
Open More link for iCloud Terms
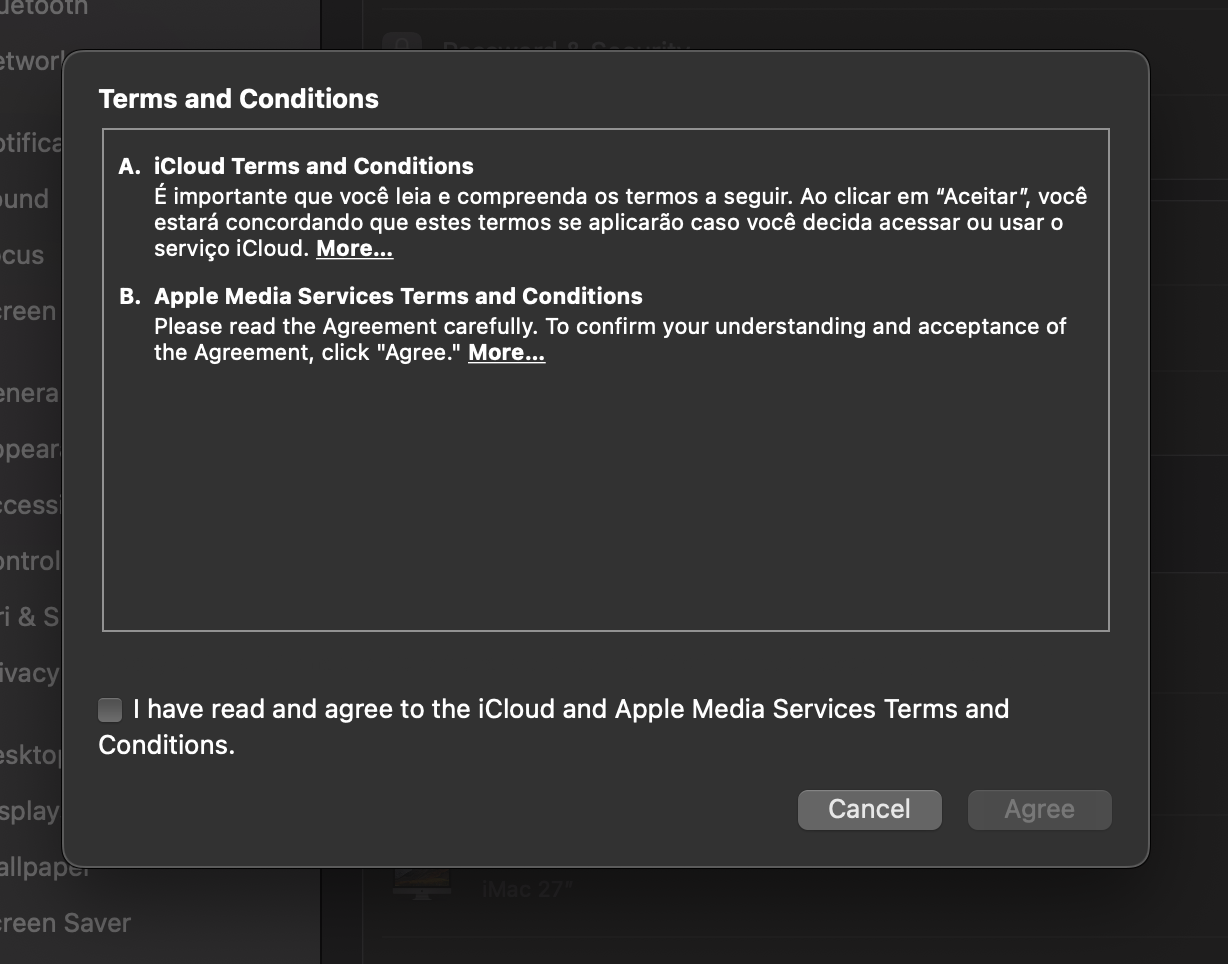coord(354,248)
